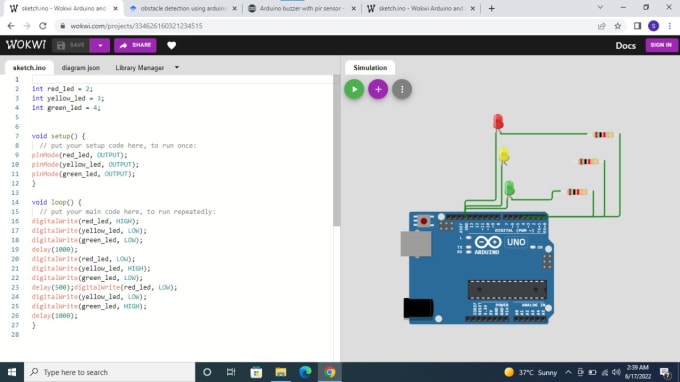The height and width of the screenshot is (382, 680).
Task: Open File Explorer from the taskbar
Action: [x=281, y=372]
